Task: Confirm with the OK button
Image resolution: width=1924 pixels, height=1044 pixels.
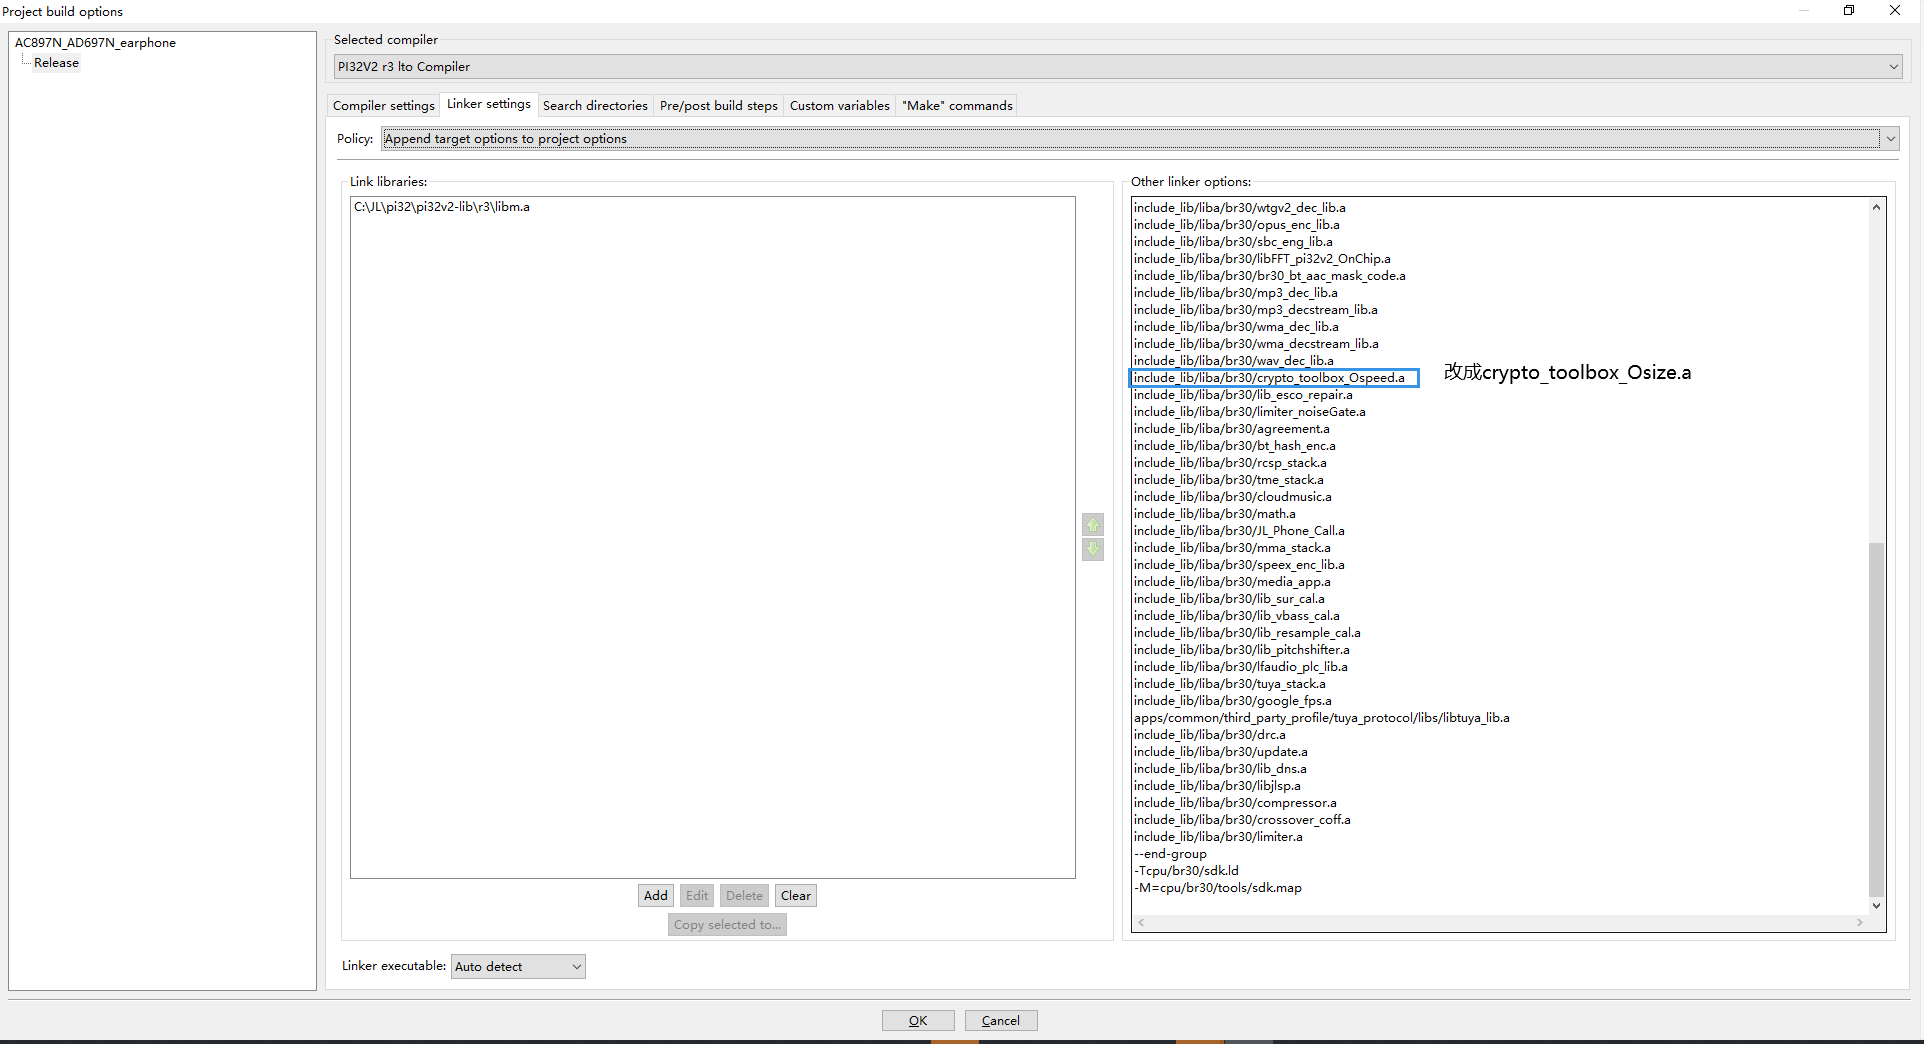Action: (918, 1021)
